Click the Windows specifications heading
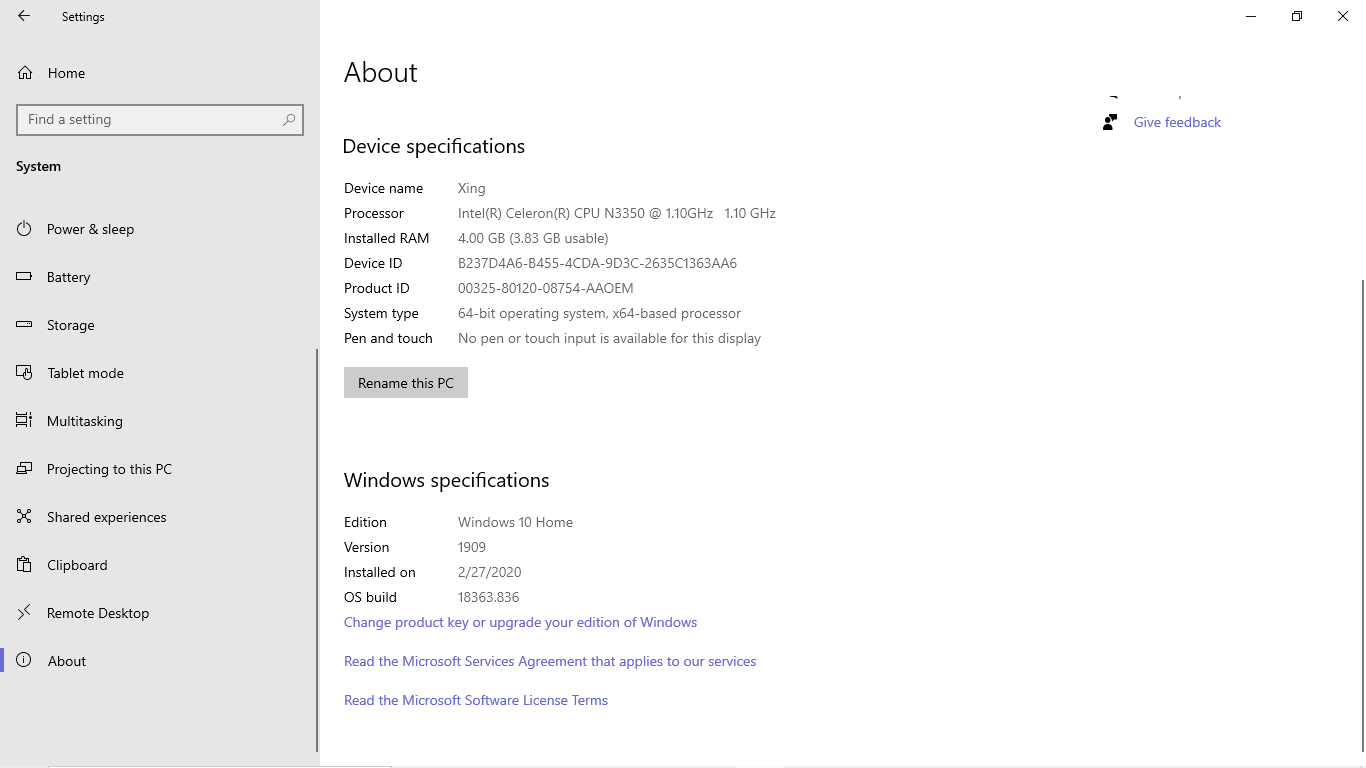The height and width of the screenshot is (768, 1366). pos(447,480)
